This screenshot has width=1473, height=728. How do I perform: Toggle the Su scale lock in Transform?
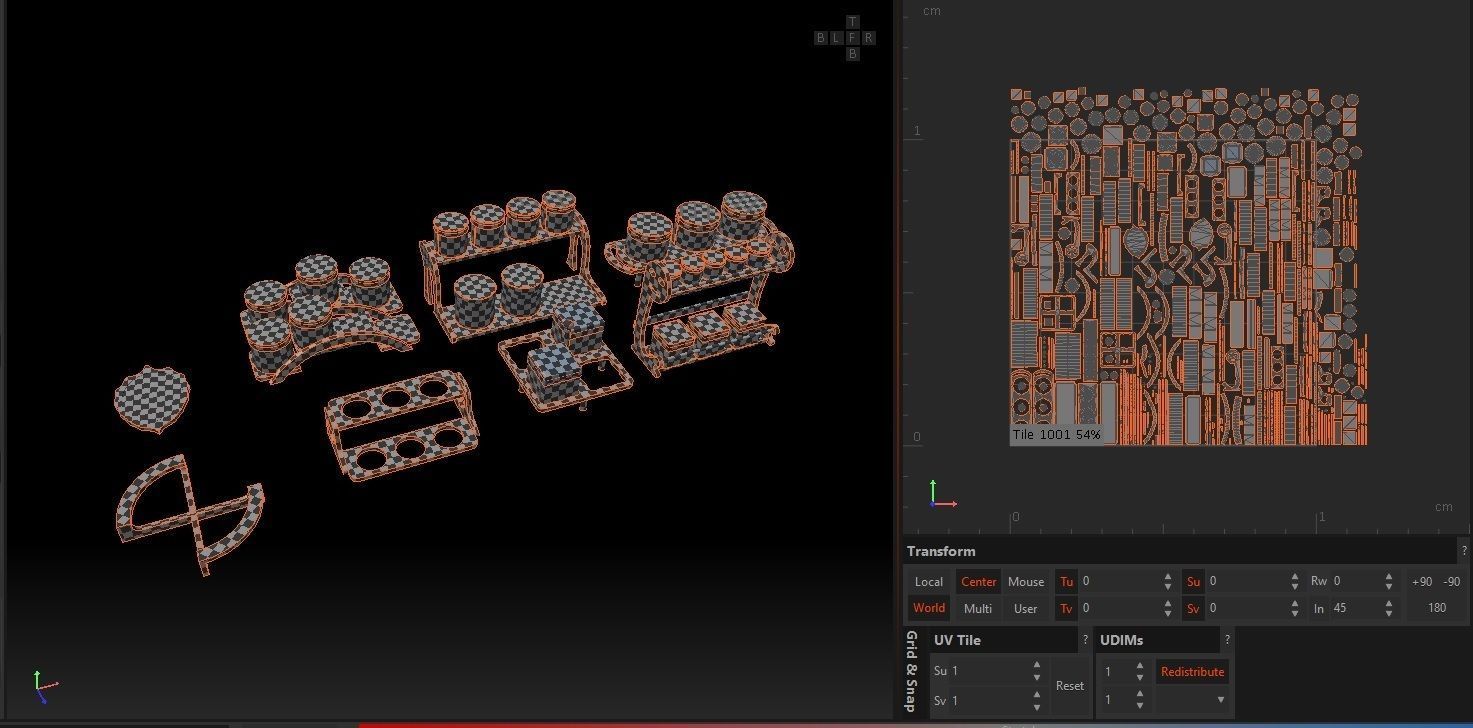coord(1193,582)
